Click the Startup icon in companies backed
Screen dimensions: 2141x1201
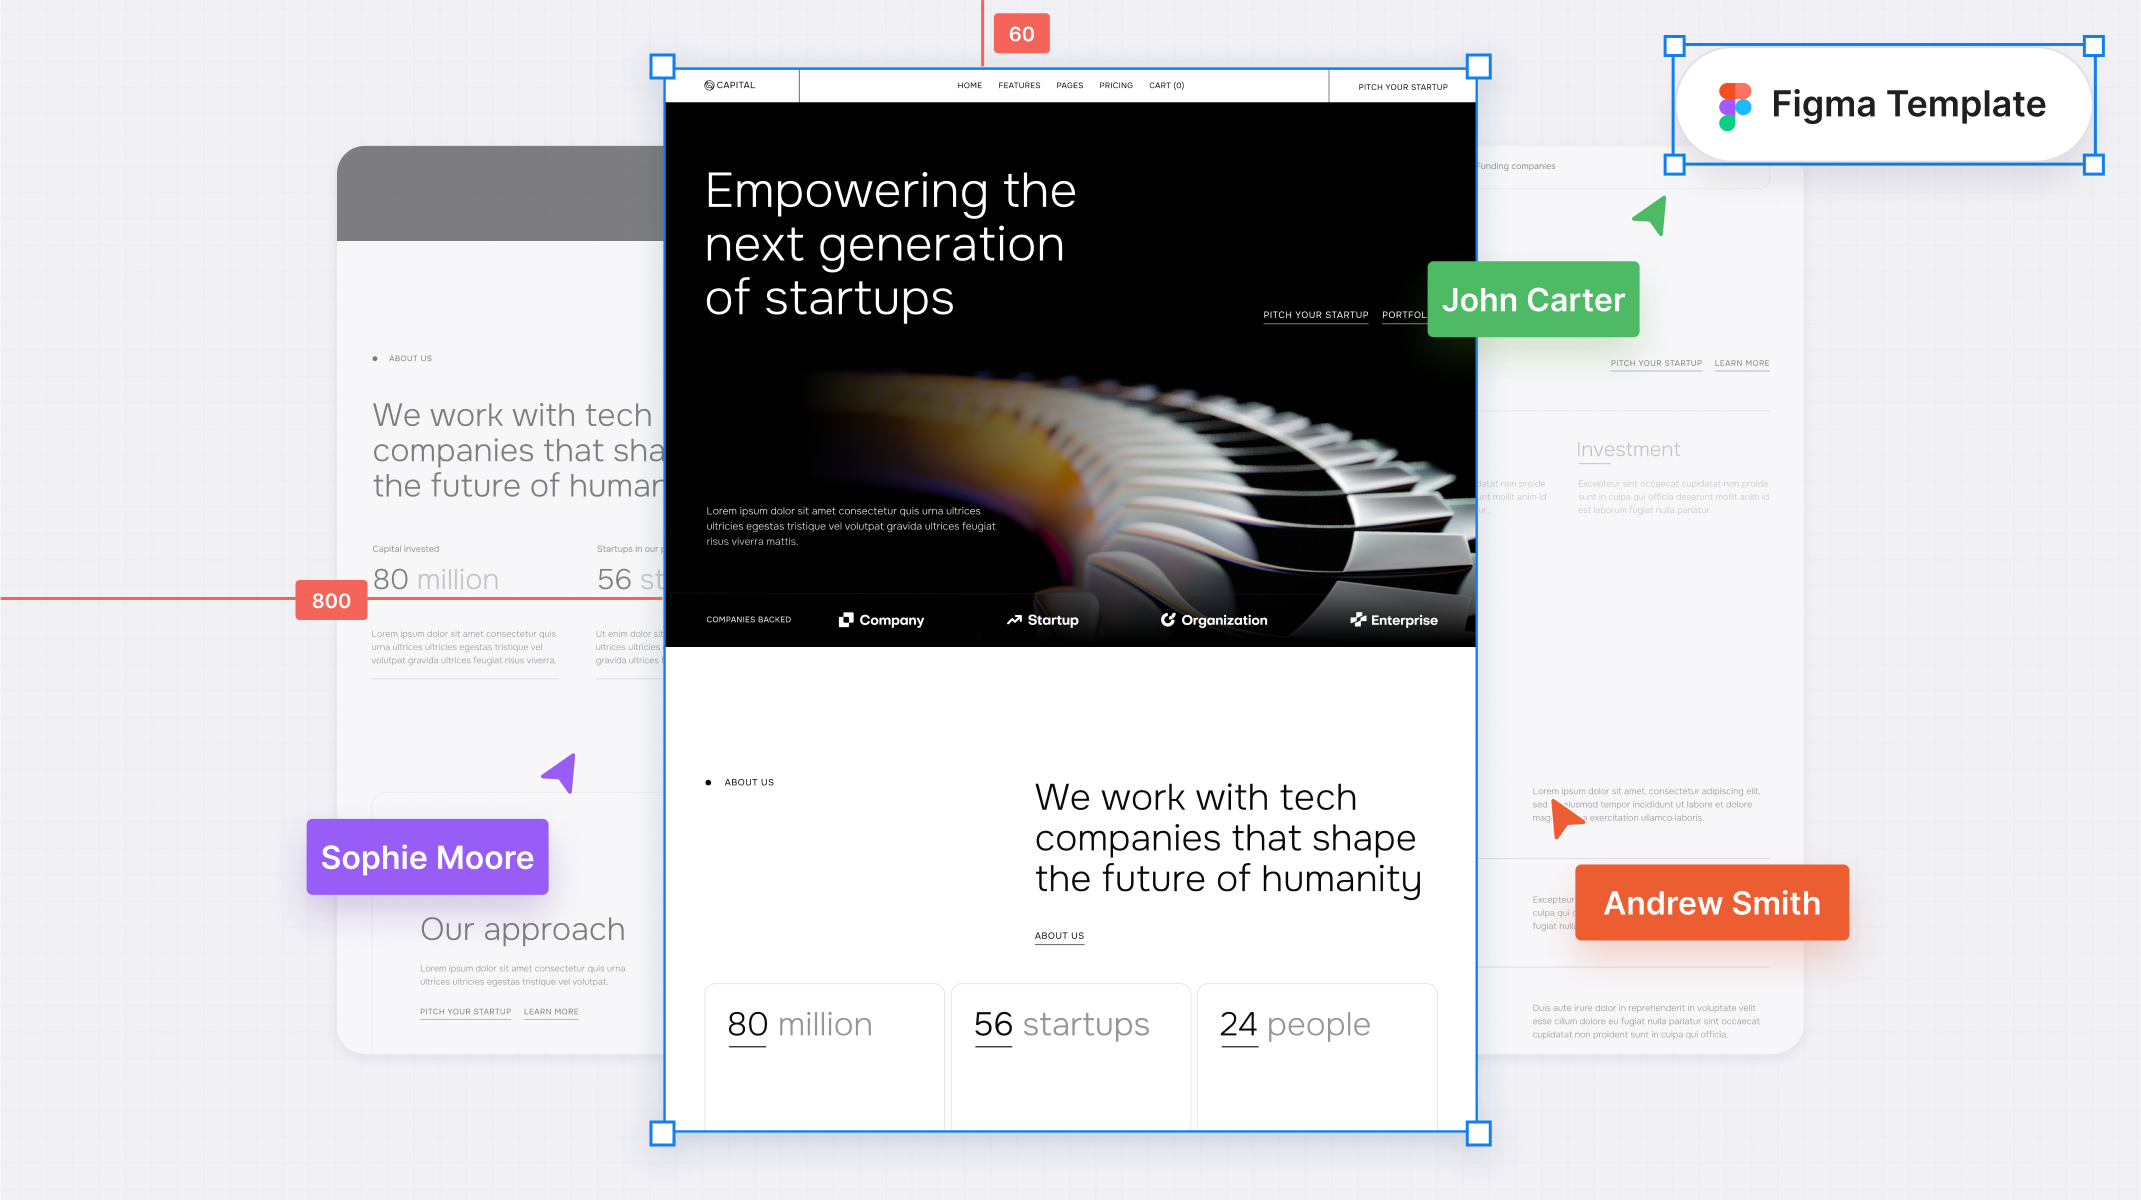pyautogui.click(x=1013, y=619)
